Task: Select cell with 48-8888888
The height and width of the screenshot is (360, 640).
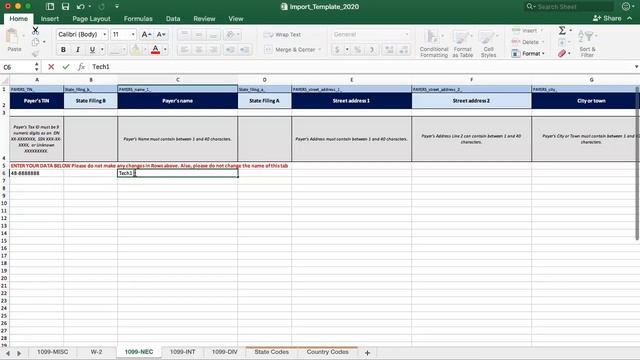Action: point(37,173)
